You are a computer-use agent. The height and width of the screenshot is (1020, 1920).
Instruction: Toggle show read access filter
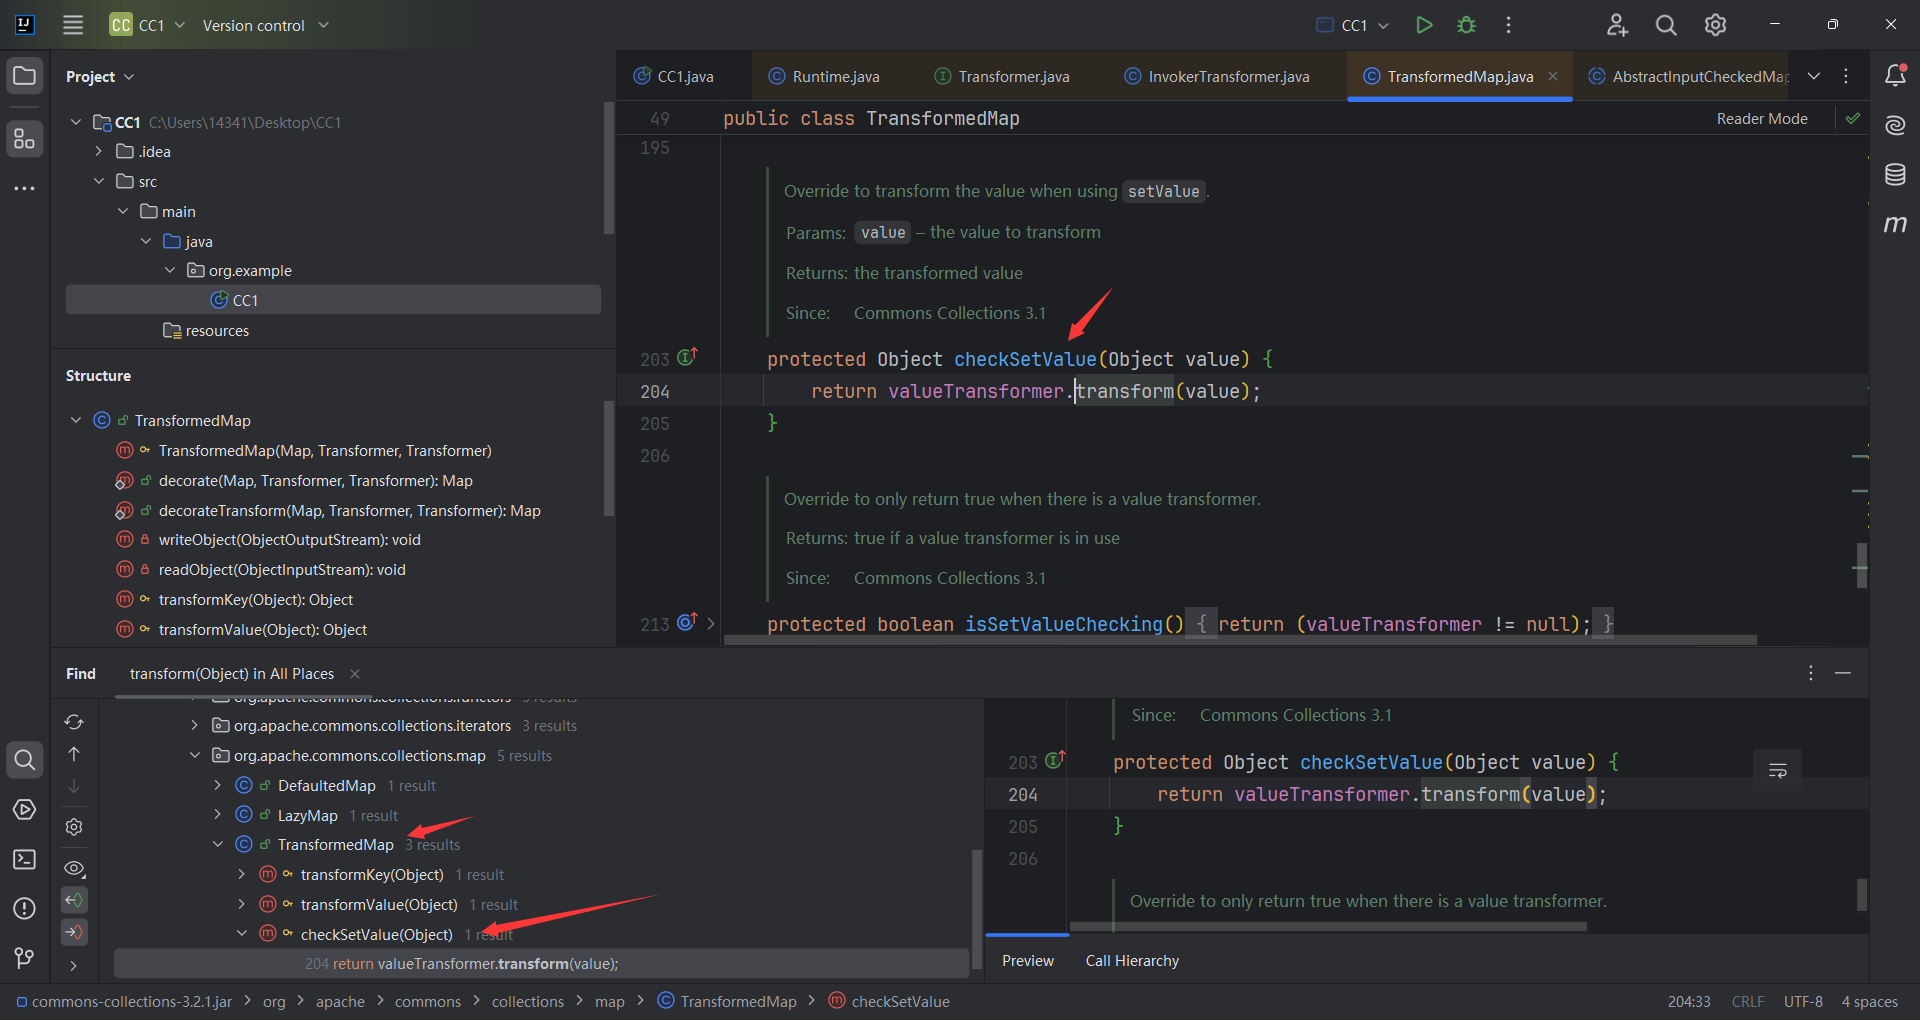tap(74, 900)
